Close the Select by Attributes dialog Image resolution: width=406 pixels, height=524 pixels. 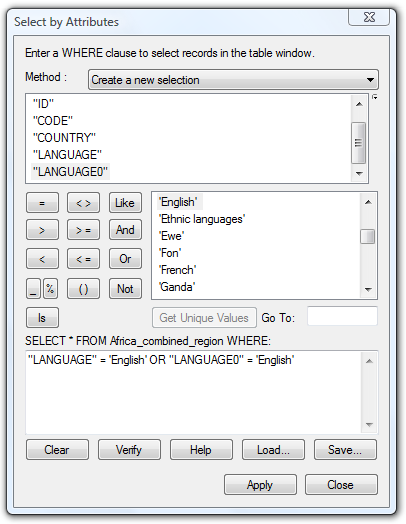pos(341,485)
